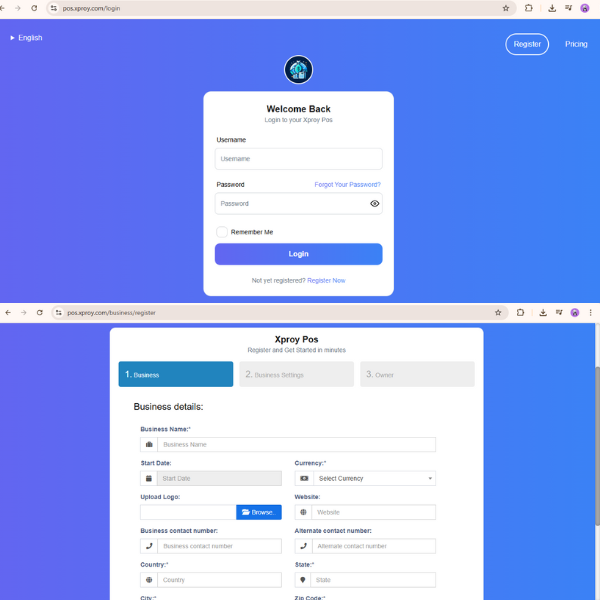Focus the Country field
Viewport: 600px width, 600px height.
click(220, 580)
